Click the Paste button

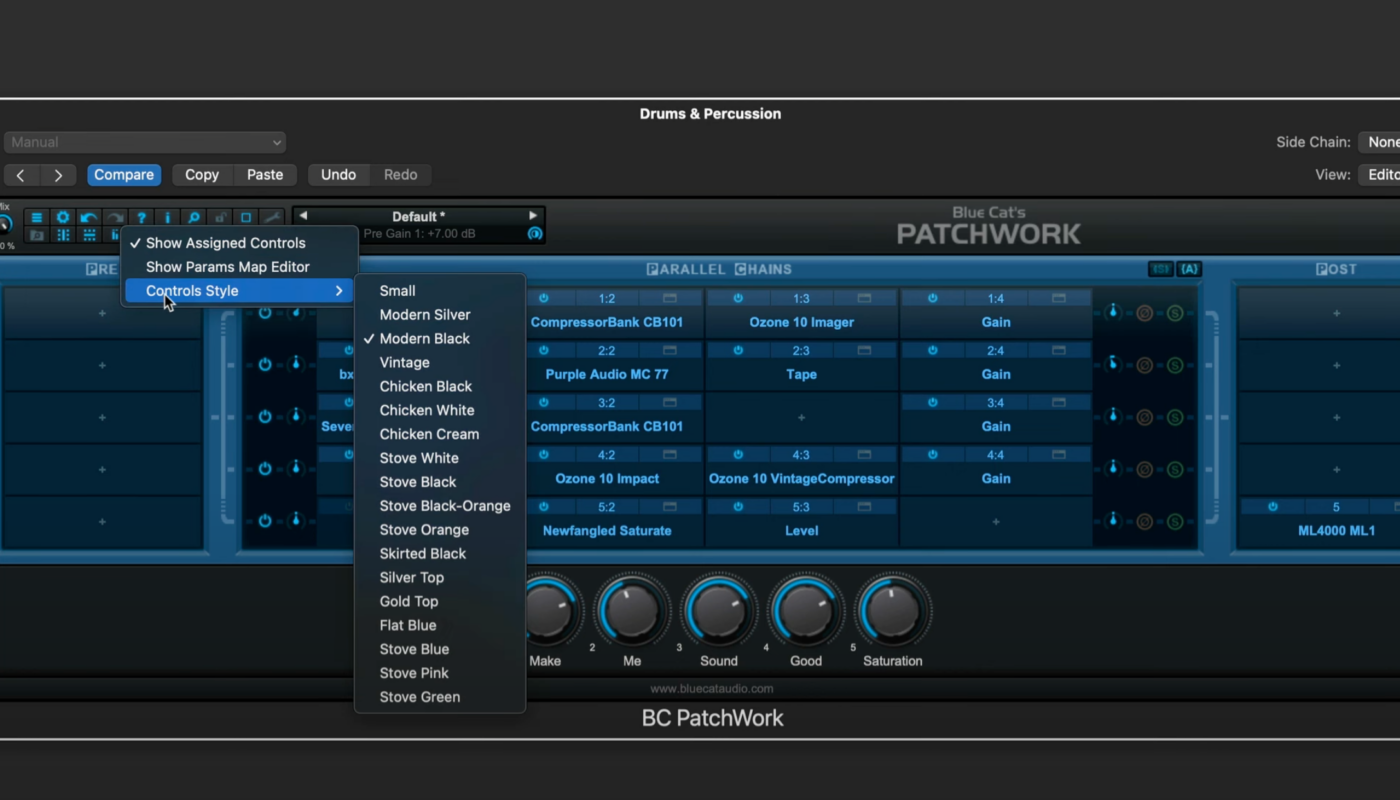click(265, 174)
